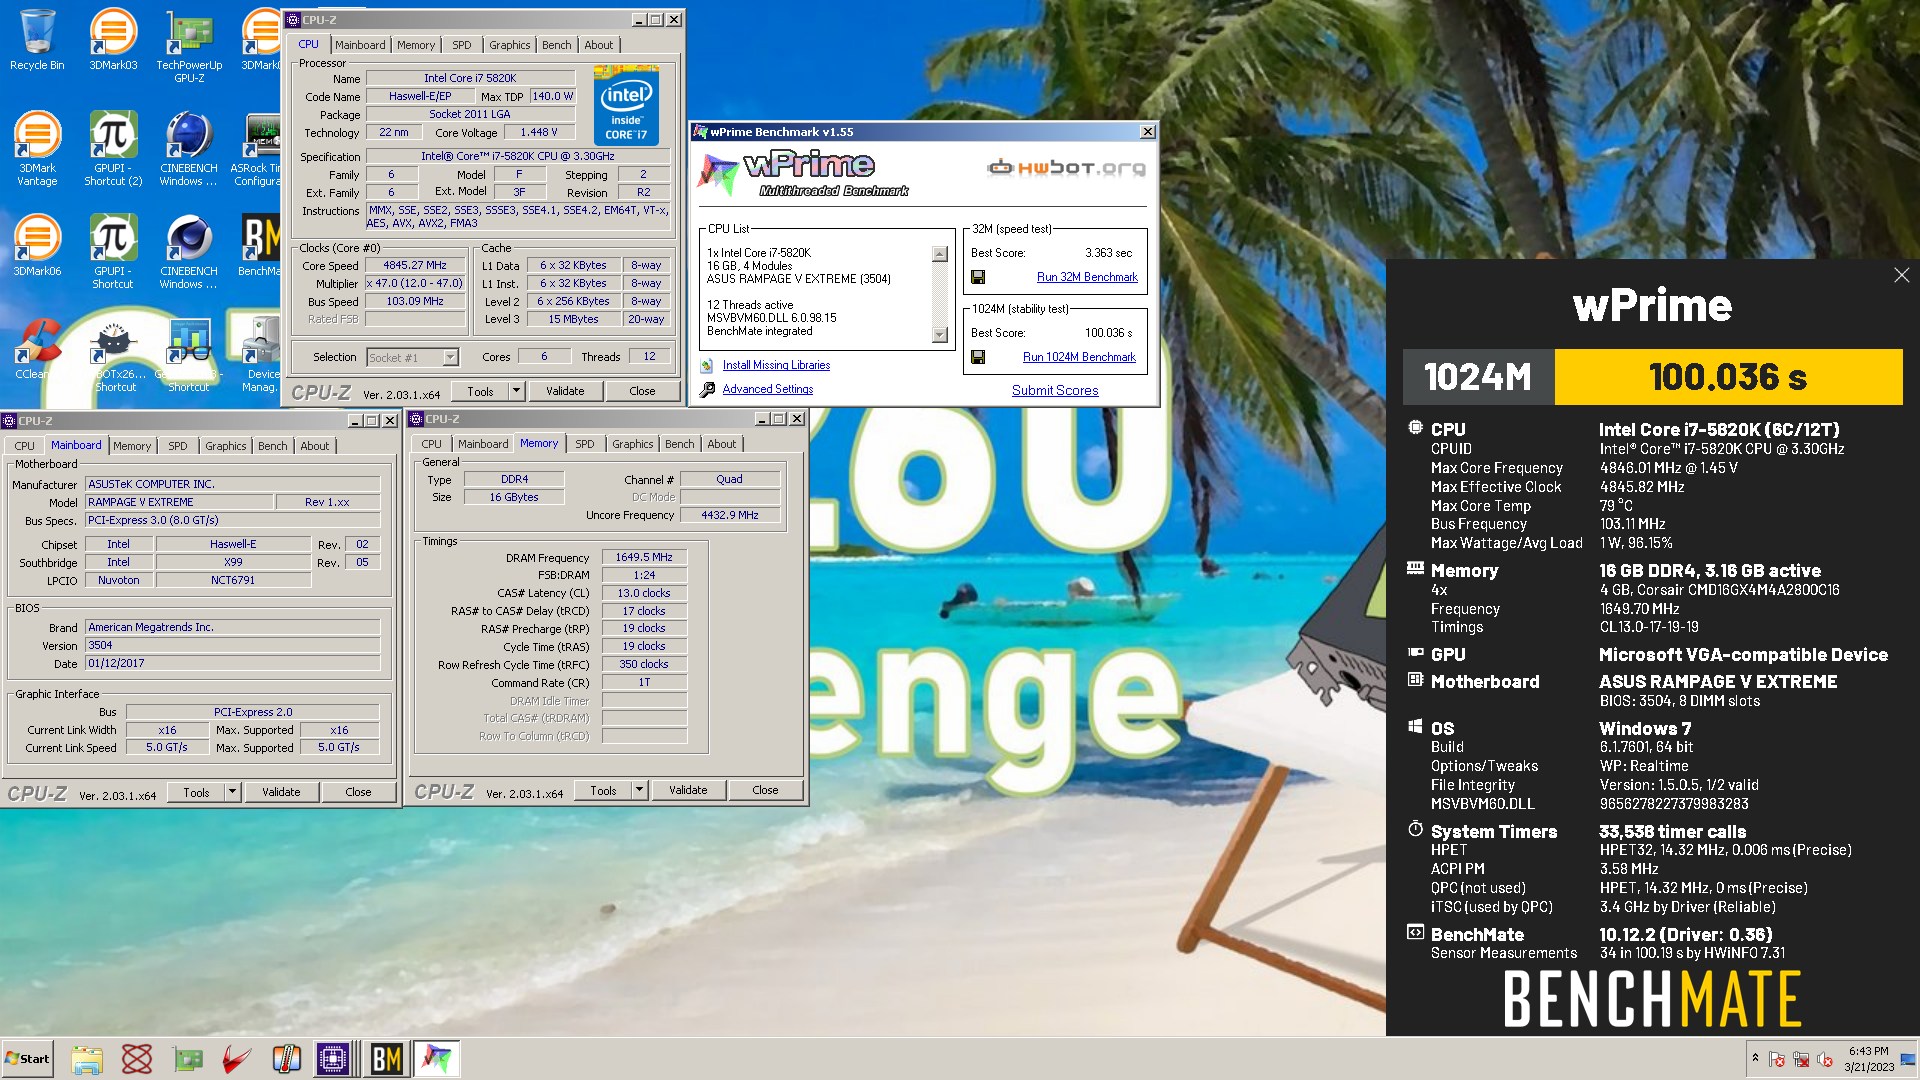Launch 3DMark06 desktop shortcut

(37, 246)
